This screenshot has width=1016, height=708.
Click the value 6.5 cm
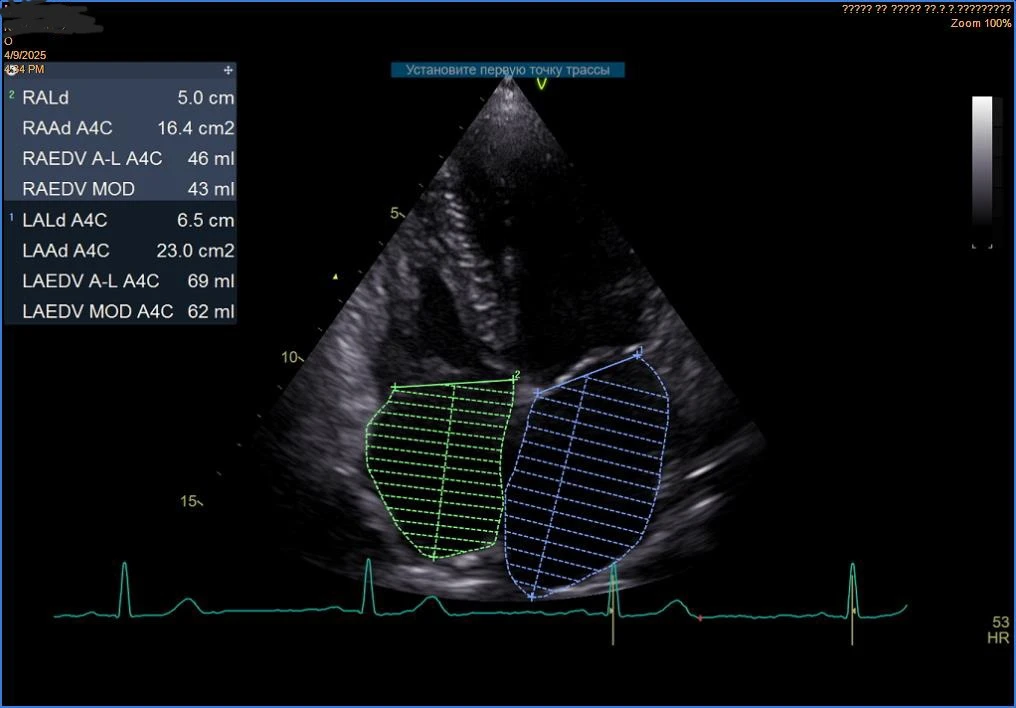click(x=205, y=220)
